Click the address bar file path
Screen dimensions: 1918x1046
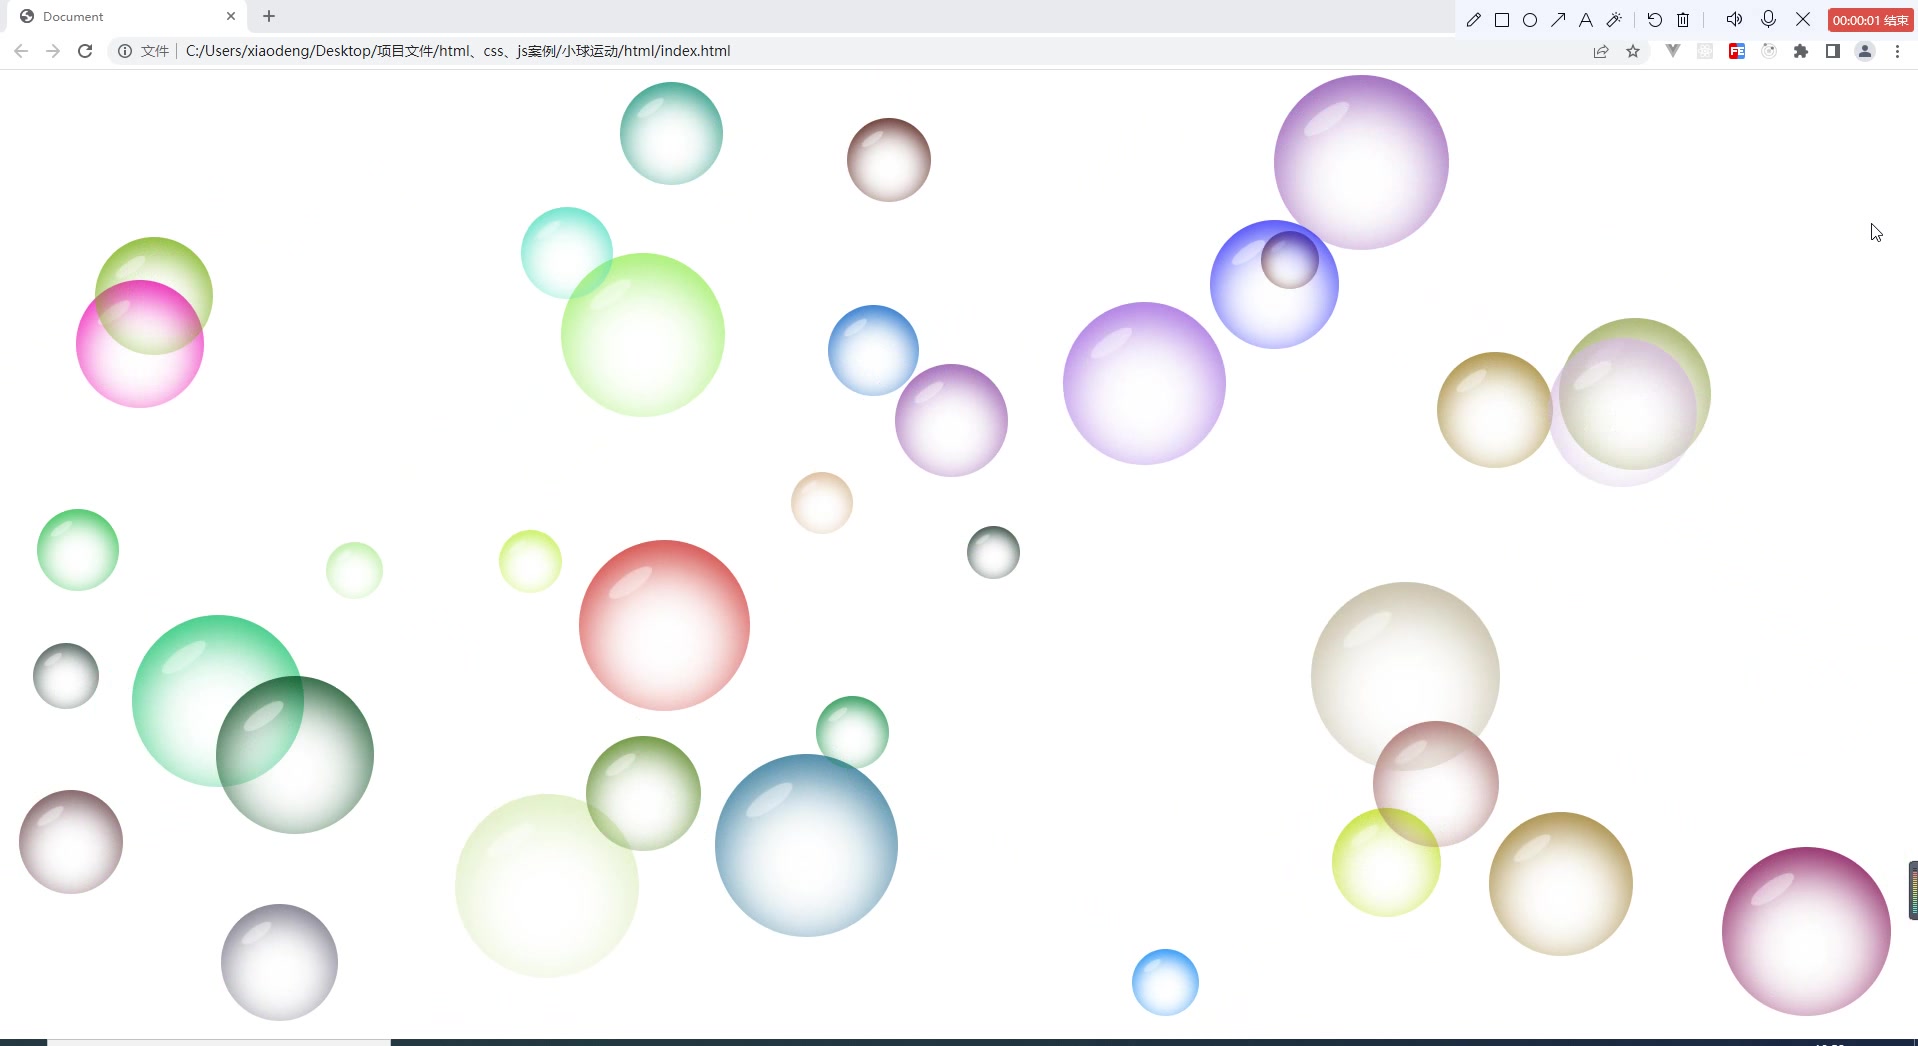tap(458, 51)
